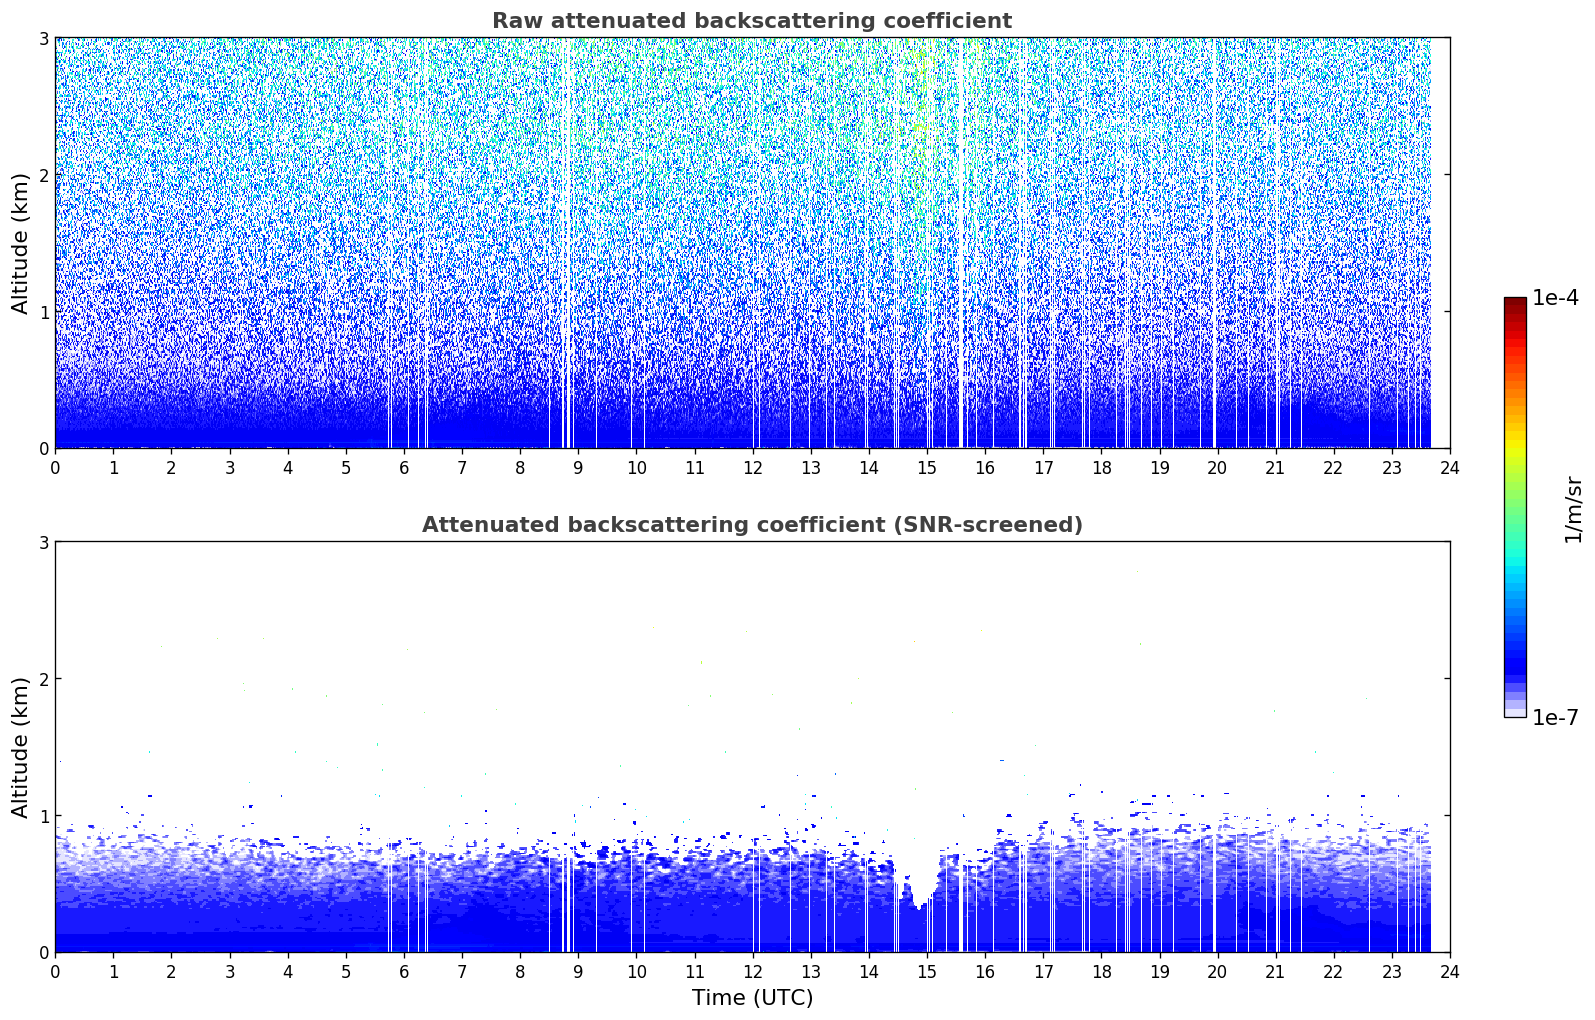Click the 'Time (UTC)' axis label
1595x1020 pixels.
point(752,998)
